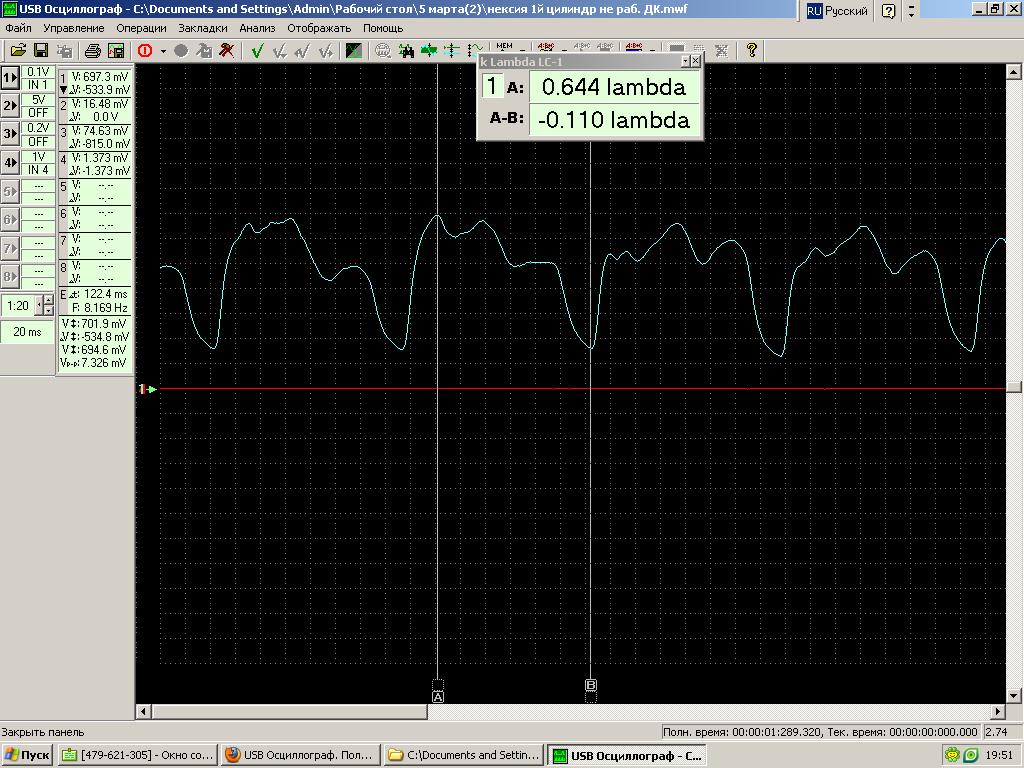Toggle channel 2 button
This screenshot has width=1024, height=768.
10,106
